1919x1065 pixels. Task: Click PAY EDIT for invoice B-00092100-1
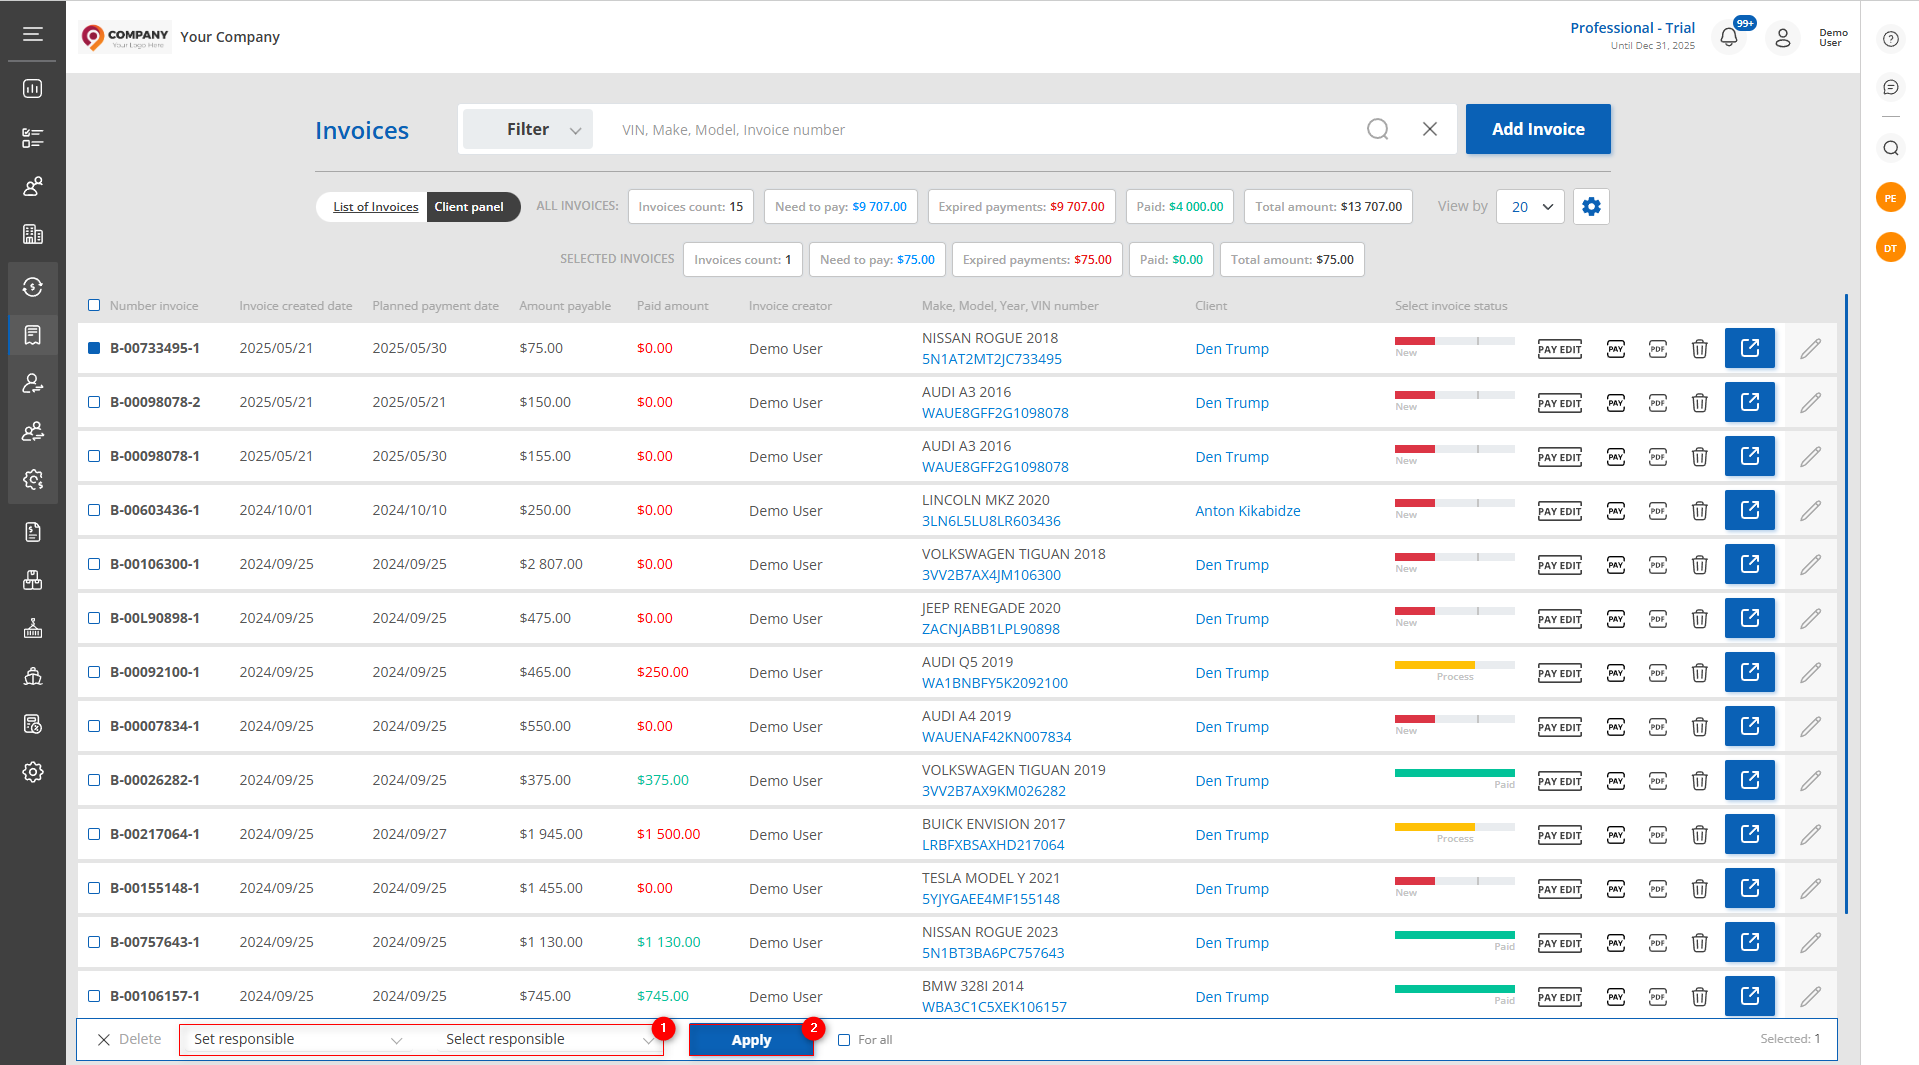point(1559,673)
